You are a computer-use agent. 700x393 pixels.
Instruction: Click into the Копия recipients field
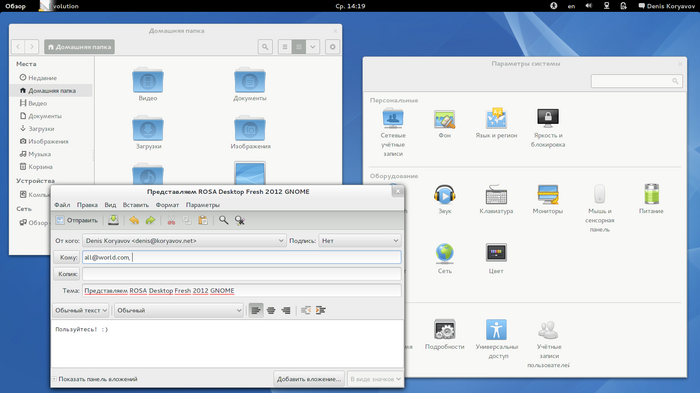[242, 274]
